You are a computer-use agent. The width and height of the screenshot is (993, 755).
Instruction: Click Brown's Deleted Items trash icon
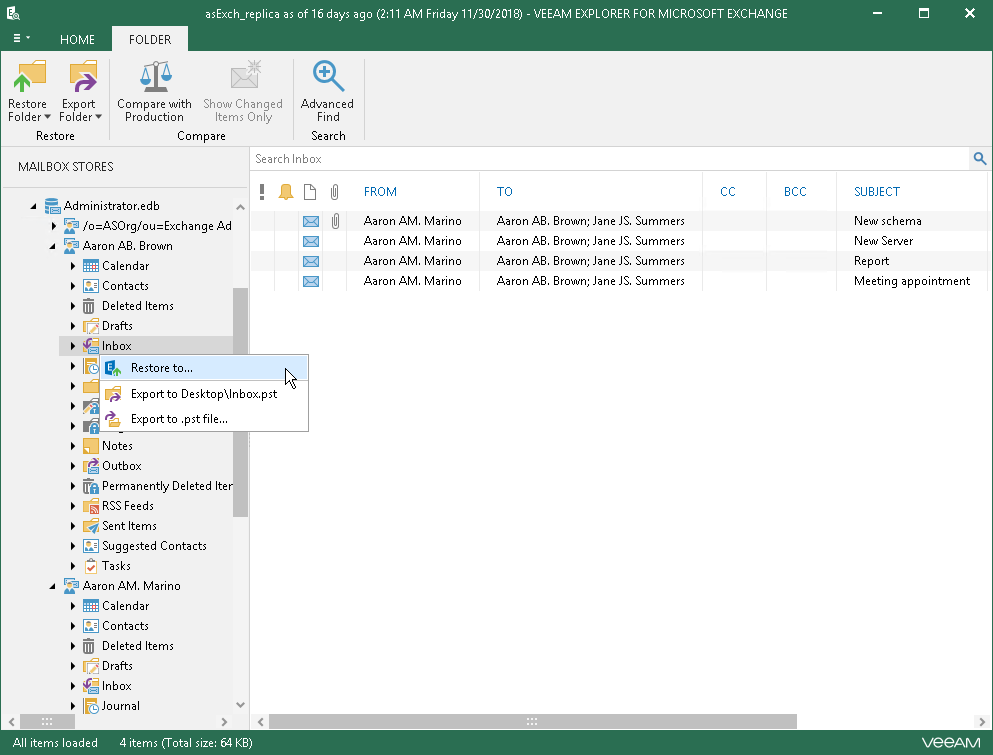[89, 306]
